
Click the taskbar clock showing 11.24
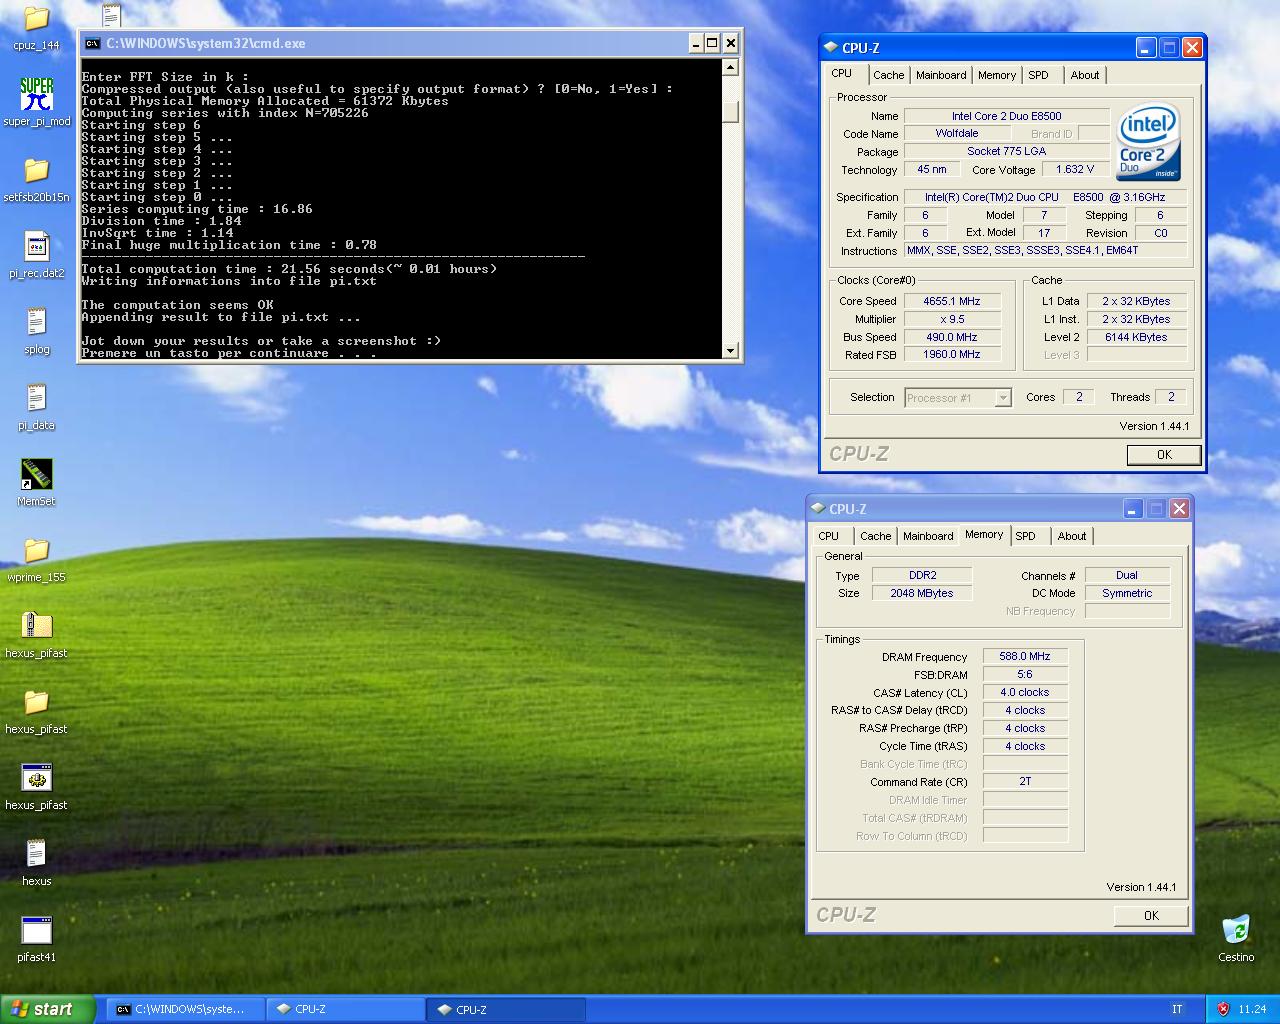[x=1252, y=1009]
